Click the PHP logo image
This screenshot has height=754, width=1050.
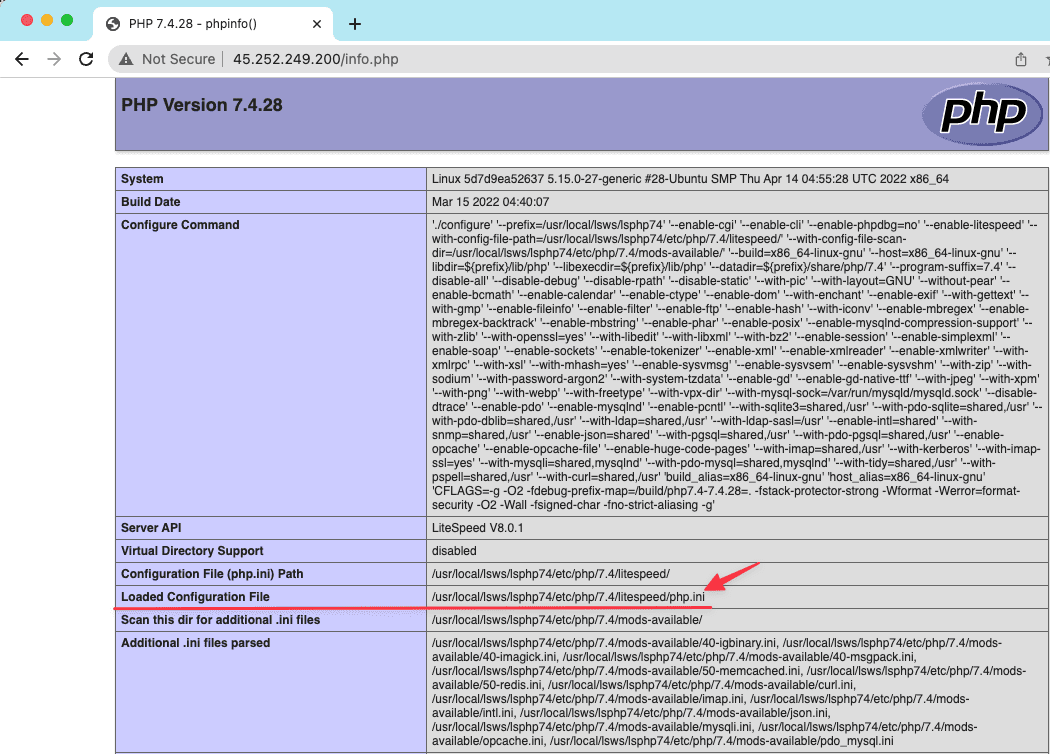(x=973, y=115)
